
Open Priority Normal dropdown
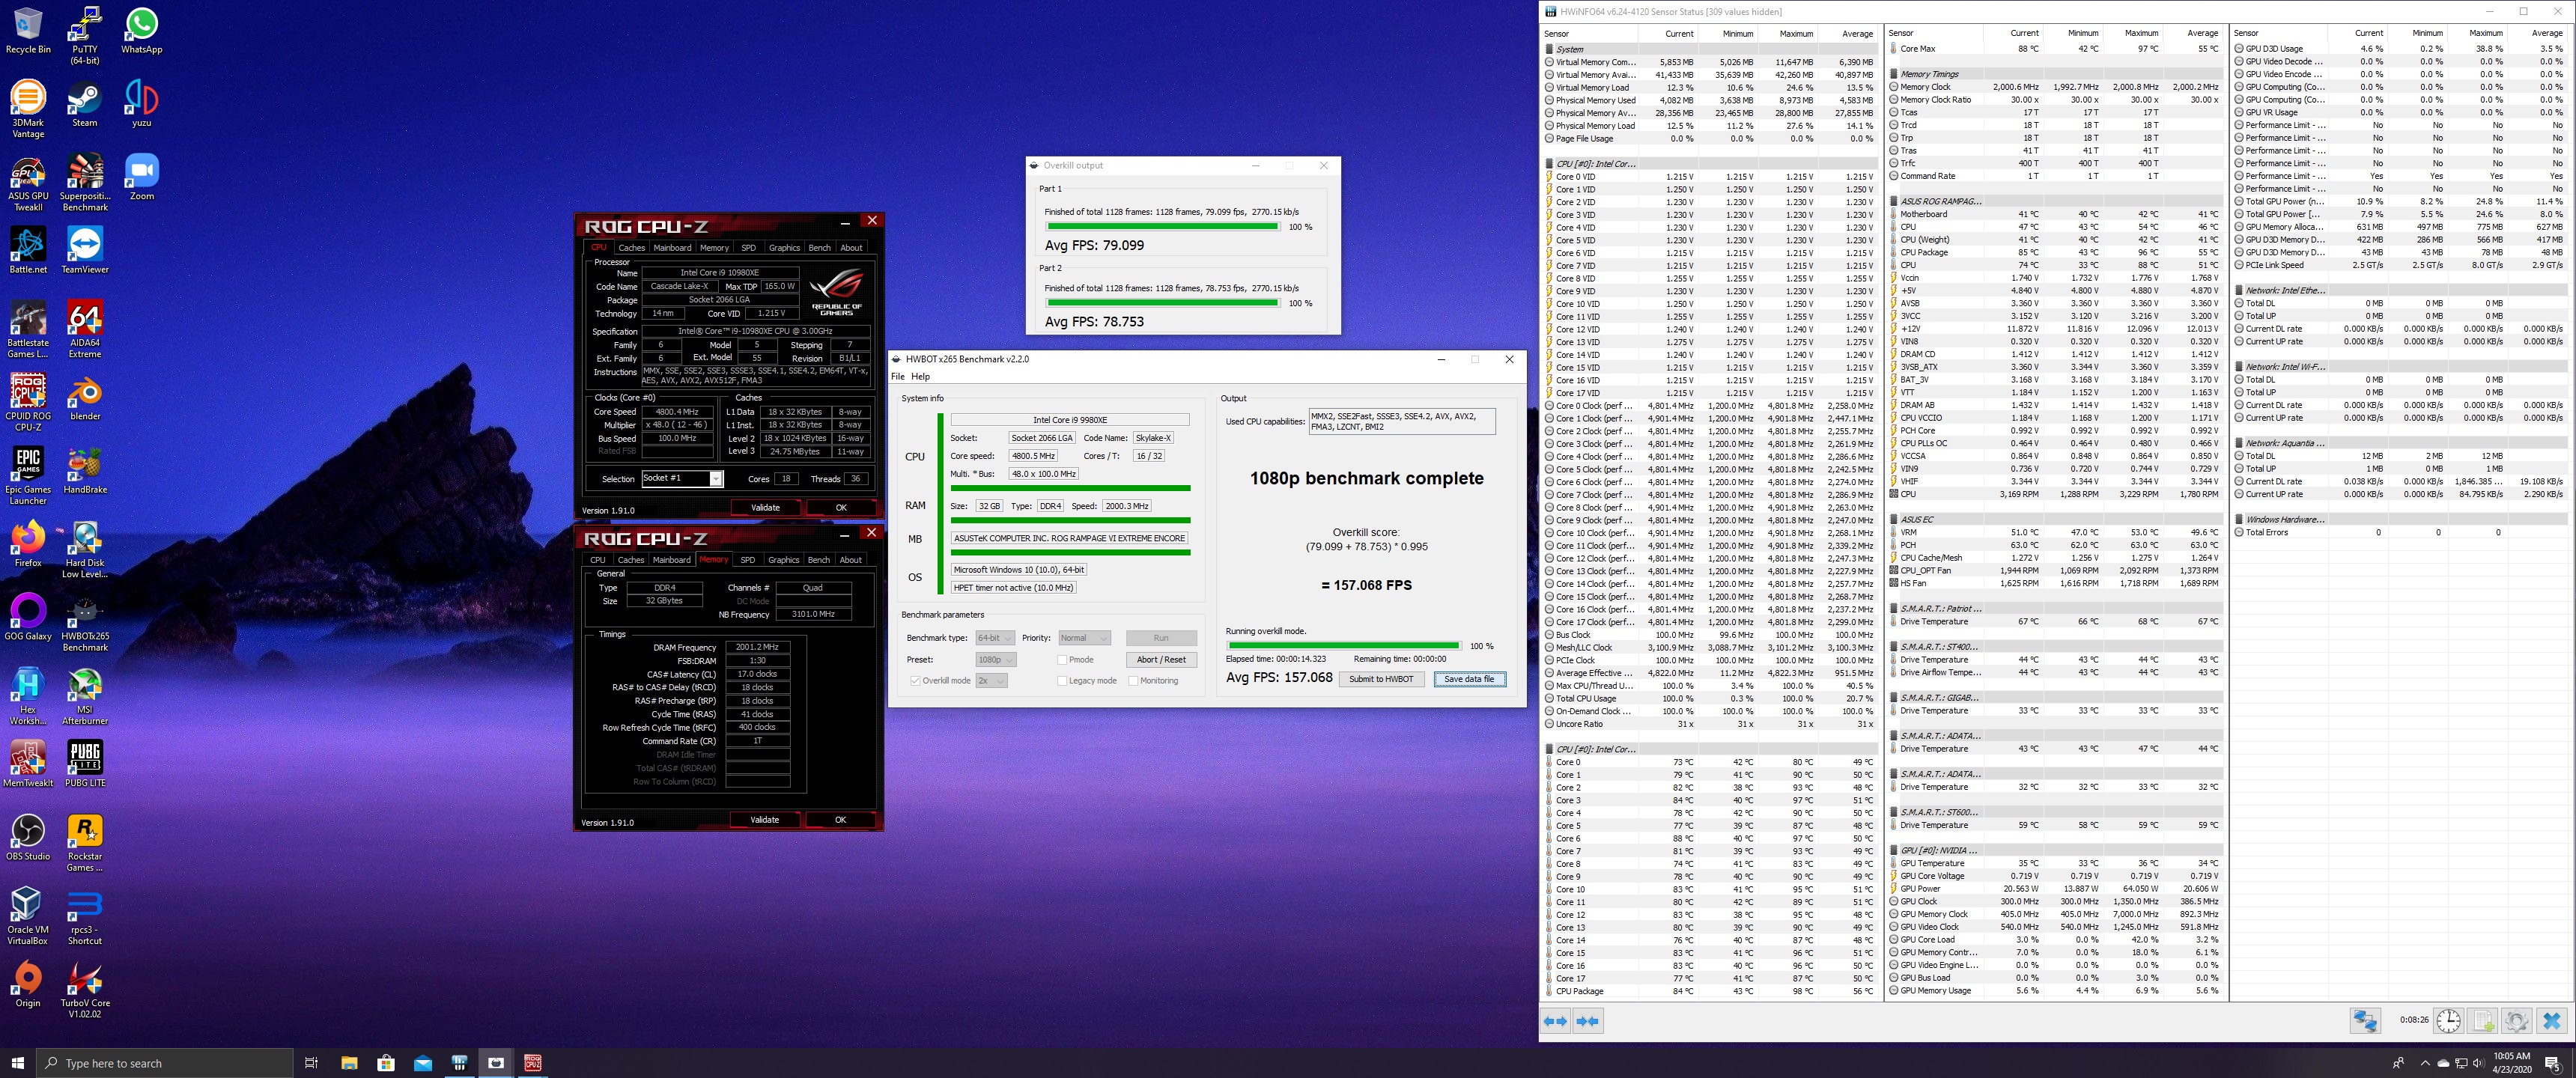(1084, 638)
